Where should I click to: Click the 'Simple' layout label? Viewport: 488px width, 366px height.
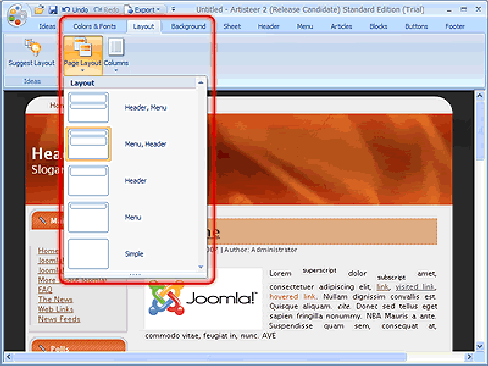click(134, 254)
